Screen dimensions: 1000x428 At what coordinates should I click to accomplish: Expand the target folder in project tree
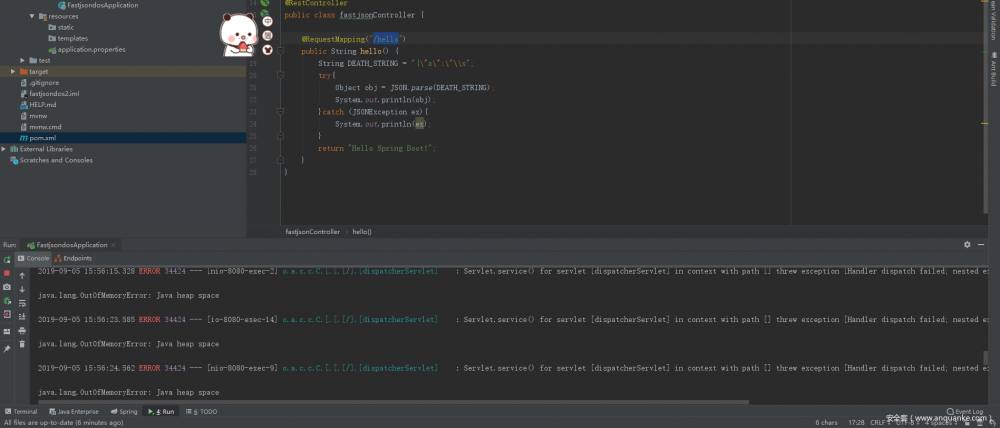click(12, 72)
